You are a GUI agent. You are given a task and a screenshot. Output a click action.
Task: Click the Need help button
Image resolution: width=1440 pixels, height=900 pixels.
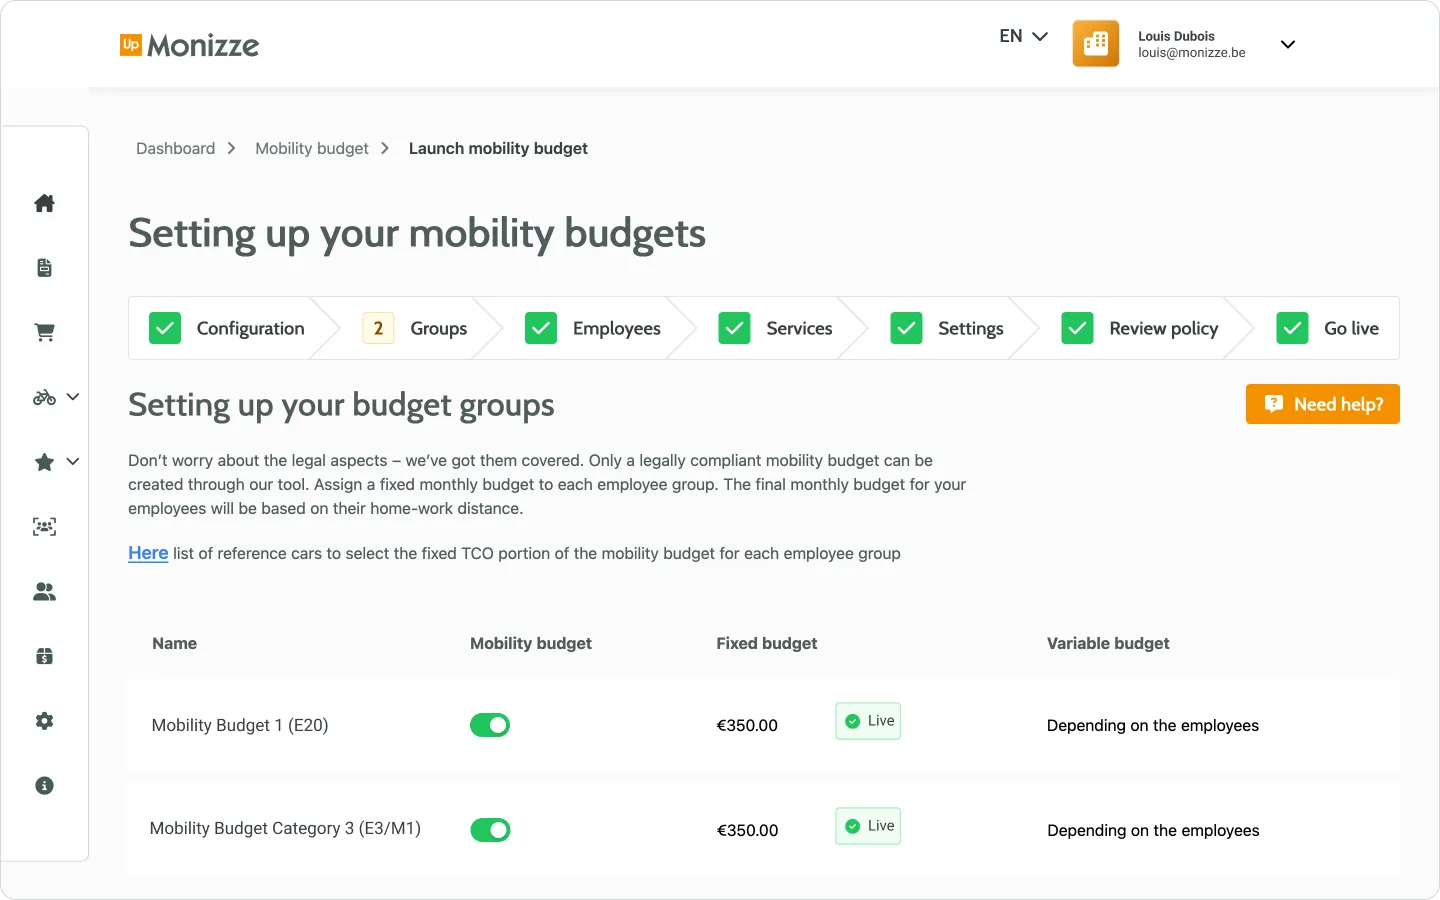pyautogui.click(x=1322, y=404)
